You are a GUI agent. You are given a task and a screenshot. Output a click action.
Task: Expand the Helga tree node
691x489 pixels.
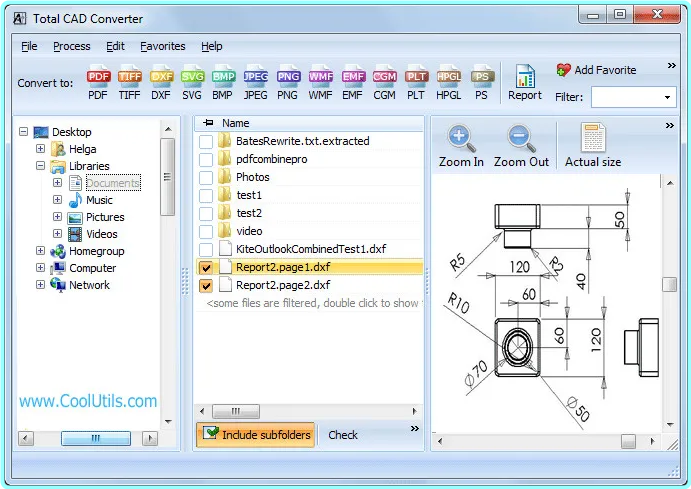[40, 148]
